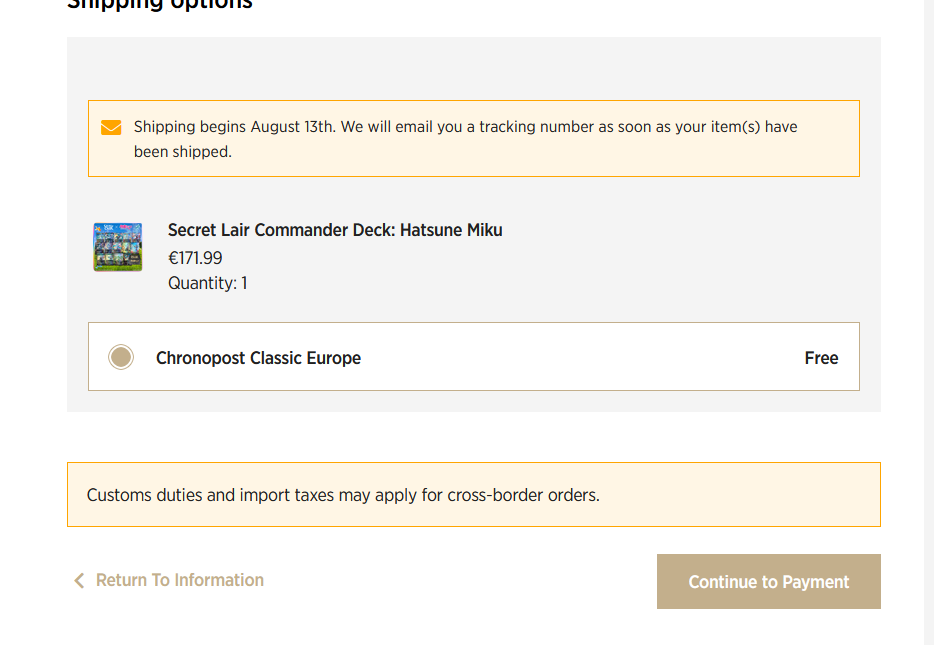Screen dimensions: 934x645
Task: Click the Chronopost Classic Europe label text
Action: [x=258, y=358]
